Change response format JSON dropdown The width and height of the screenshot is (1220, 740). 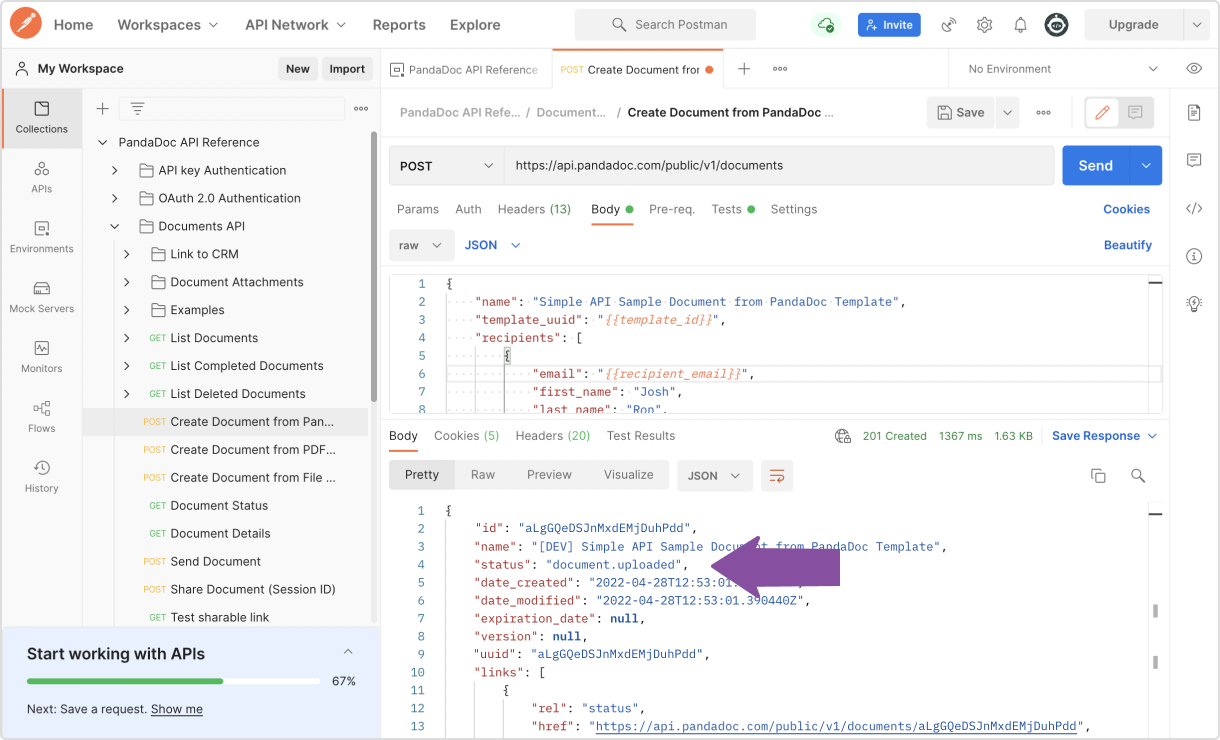[x=715, y=476]
